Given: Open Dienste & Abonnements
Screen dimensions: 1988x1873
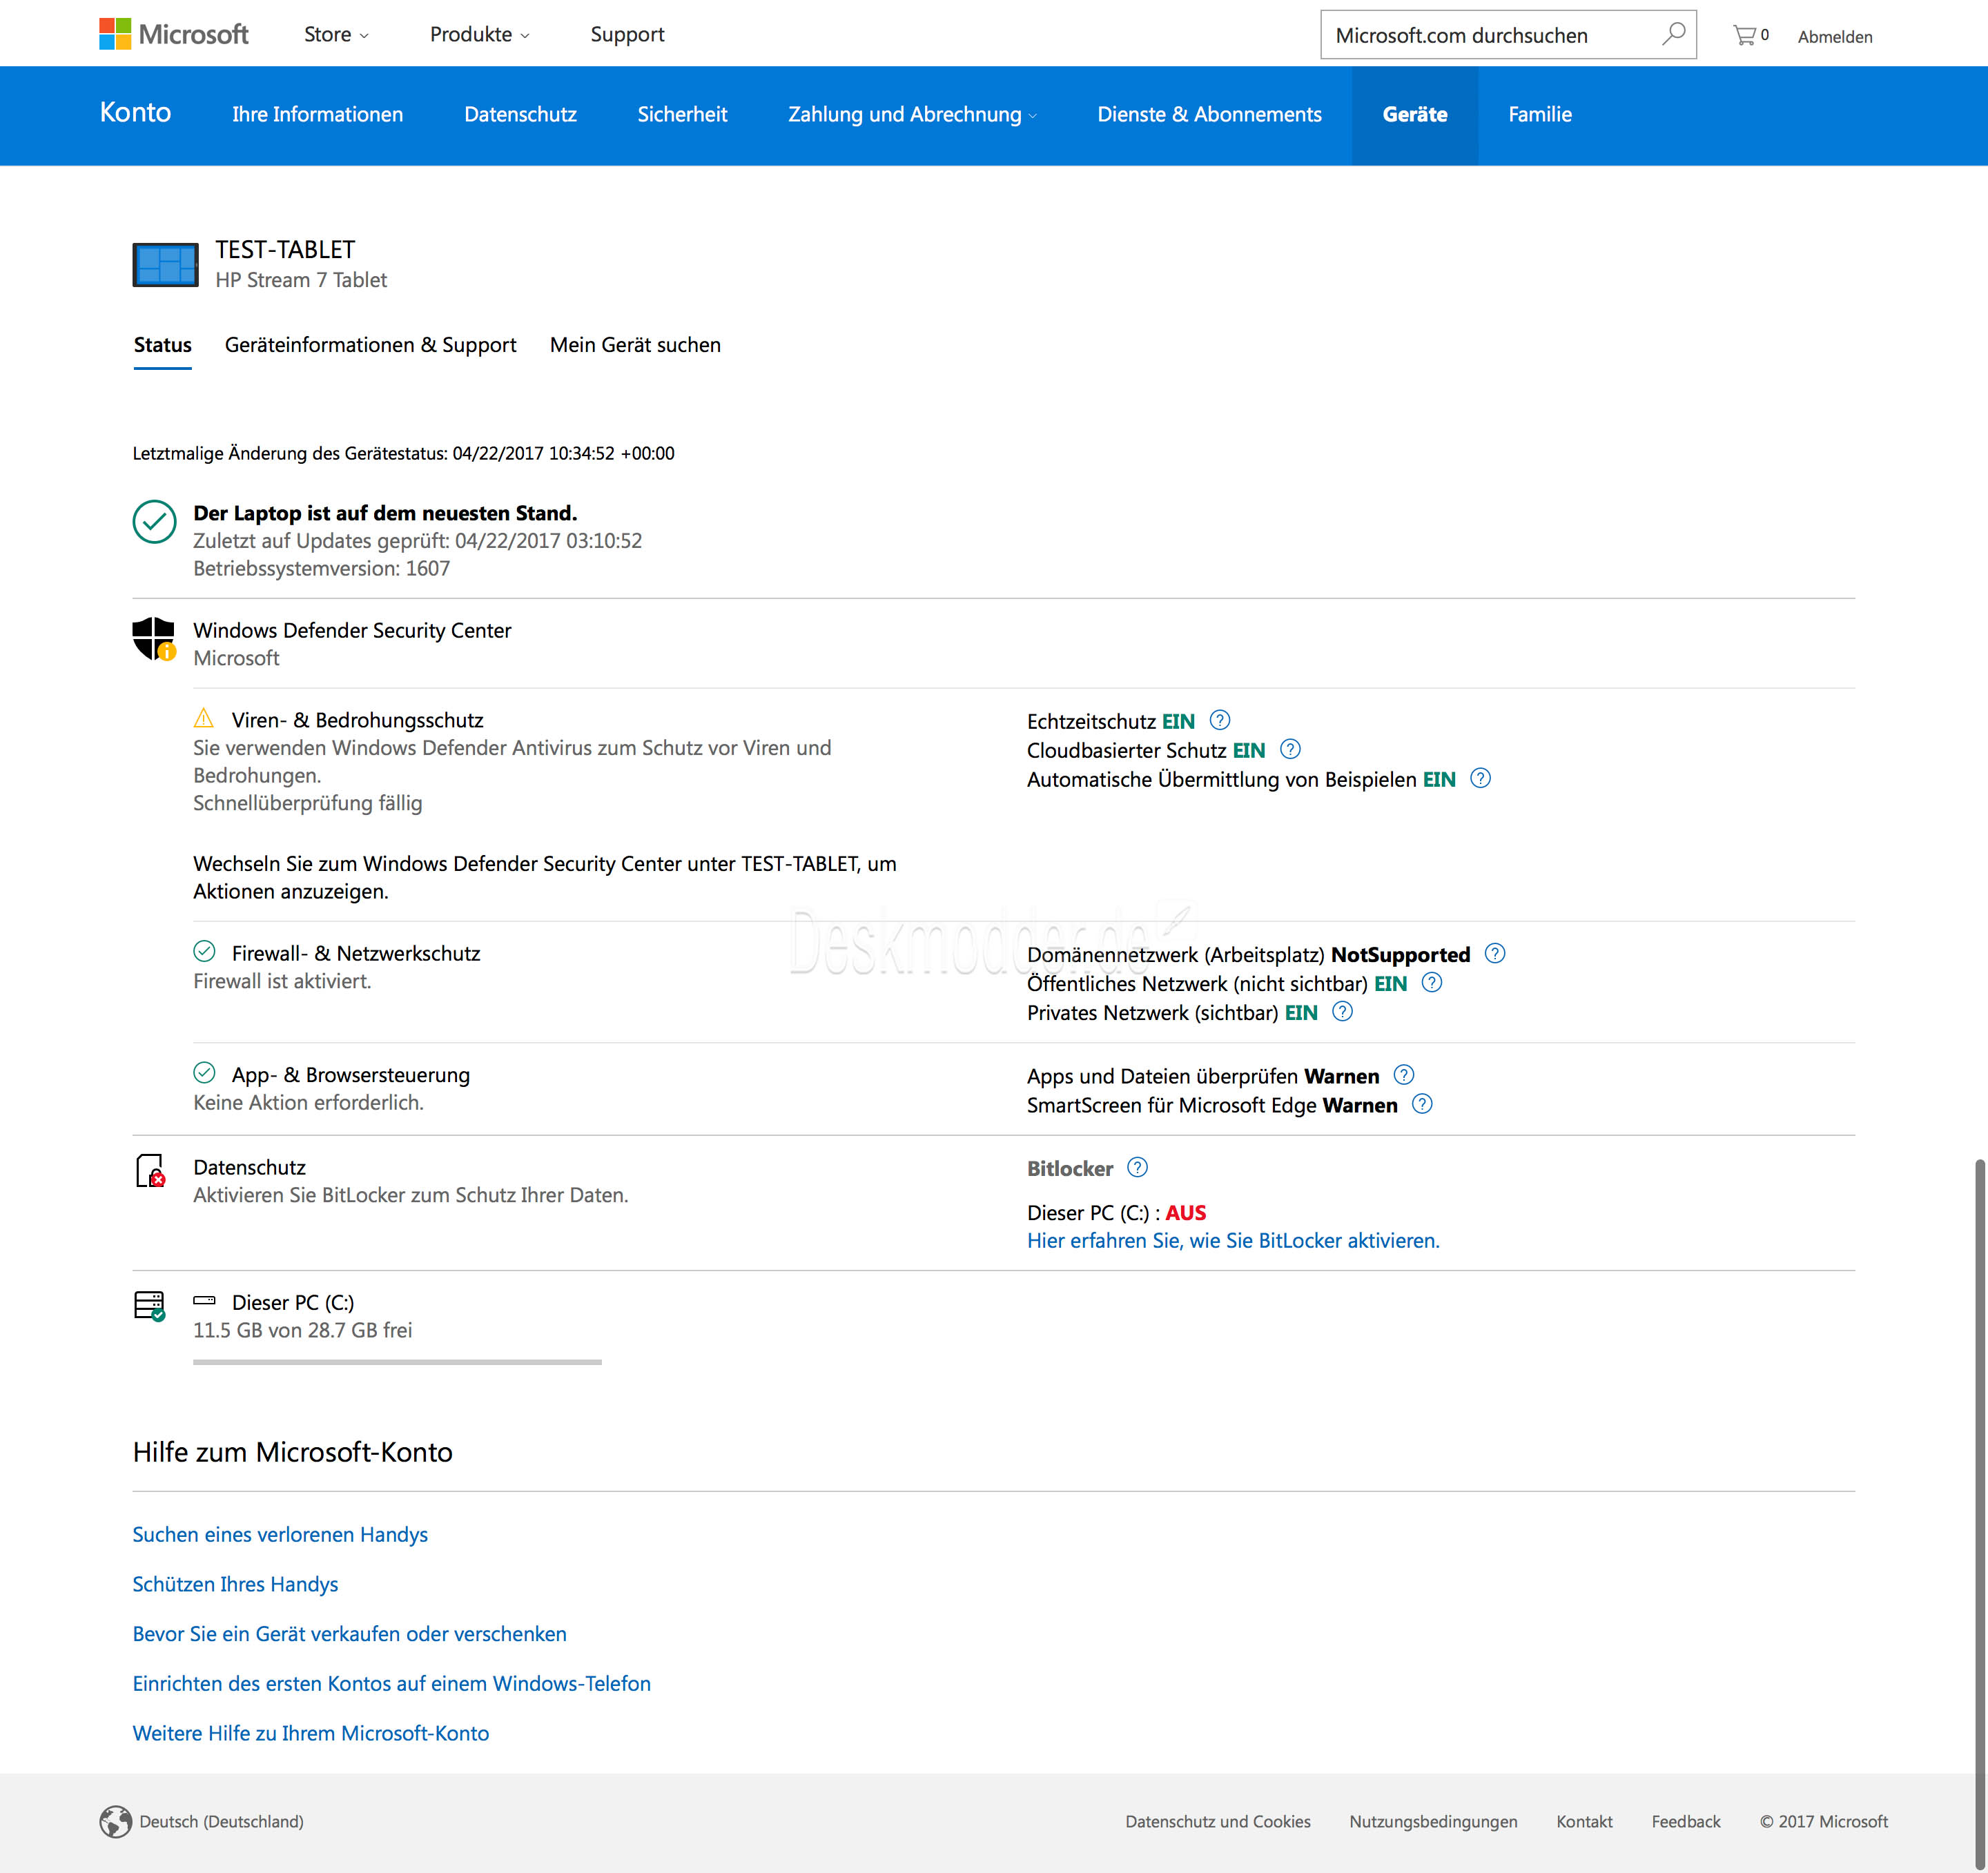Looking at the screenshot, I should tap(1209, 115).
